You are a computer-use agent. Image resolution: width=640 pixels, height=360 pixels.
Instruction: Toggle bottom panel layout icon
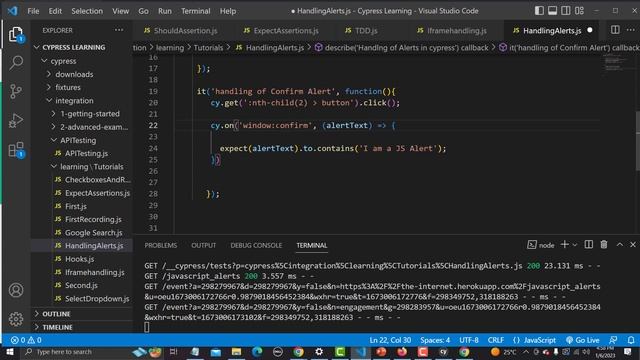coord(552,11)
